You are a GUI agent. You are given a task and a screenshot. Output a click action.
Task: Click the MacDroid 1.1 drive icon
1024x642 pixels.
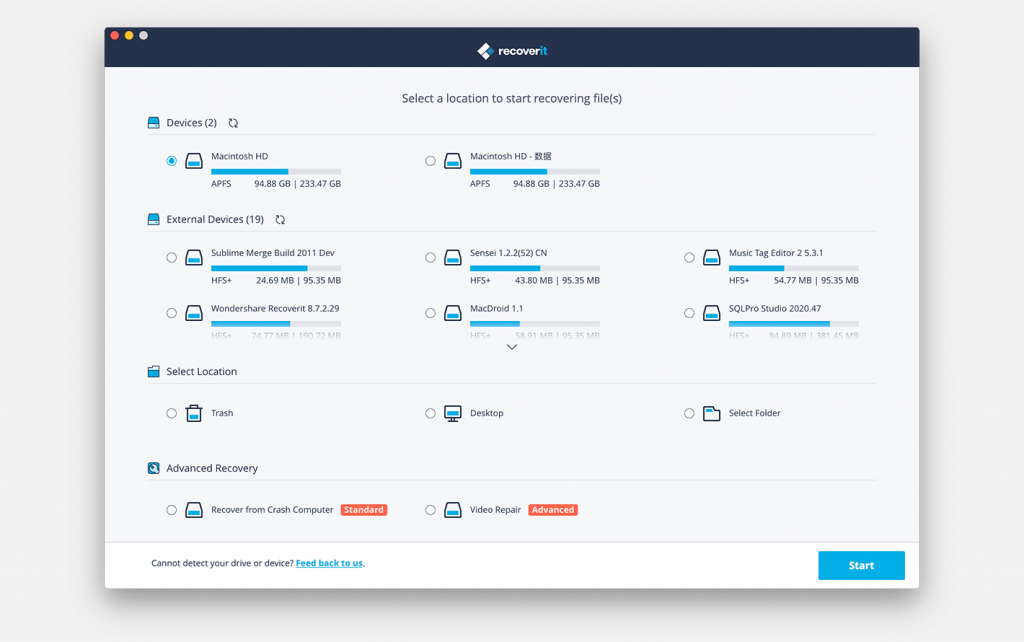coord(453,313)
